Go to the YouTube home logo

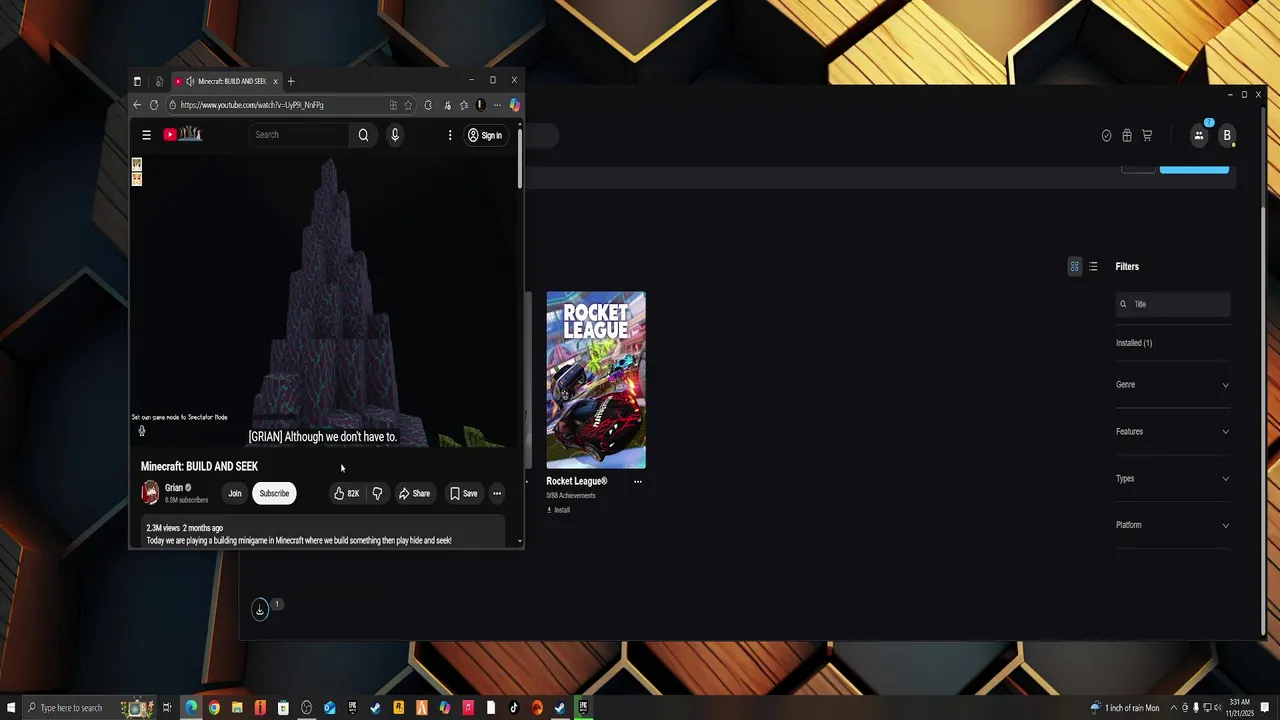(183, 134)
